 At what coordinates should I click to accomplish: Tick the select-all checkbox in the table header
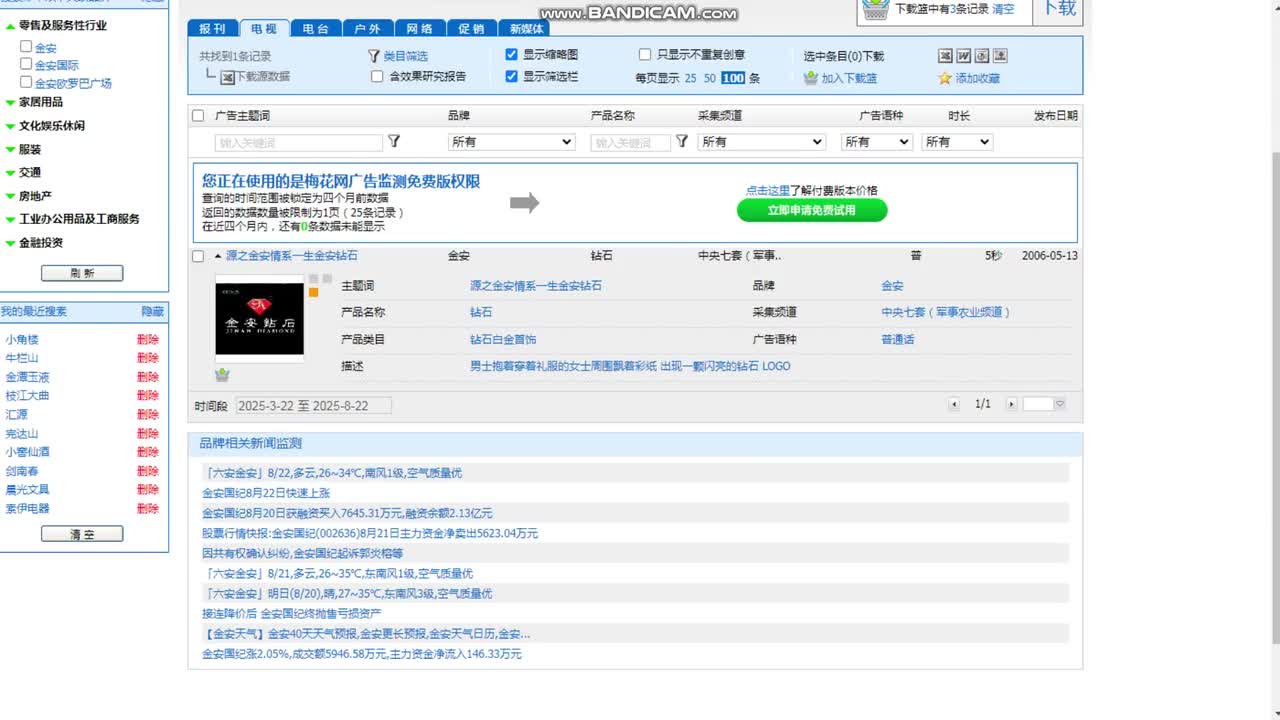[198, 116]
